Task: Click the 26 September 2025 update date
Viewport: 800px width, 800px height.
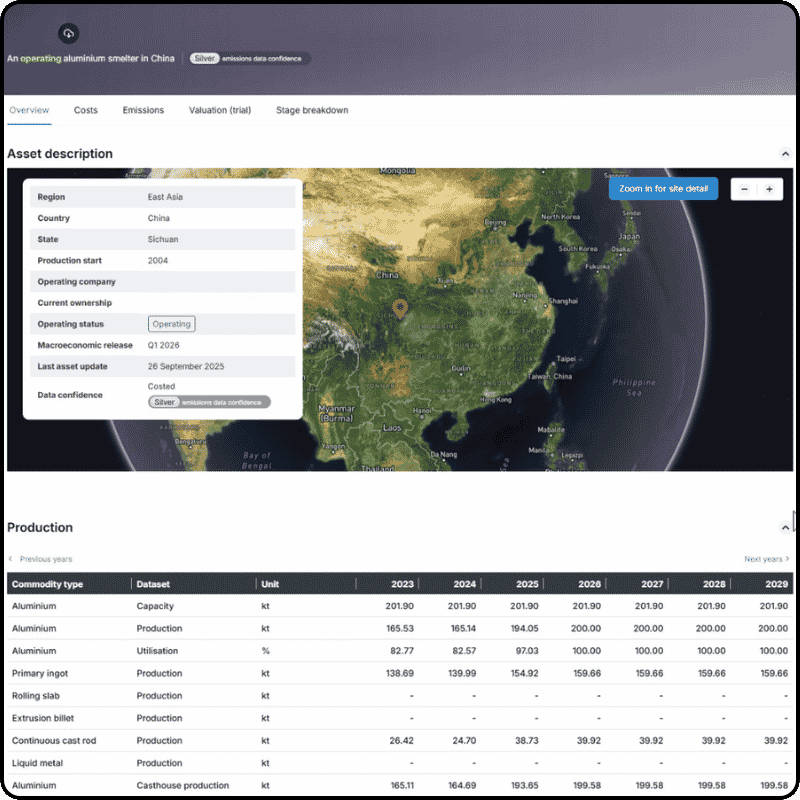Action: coord(186,366)
